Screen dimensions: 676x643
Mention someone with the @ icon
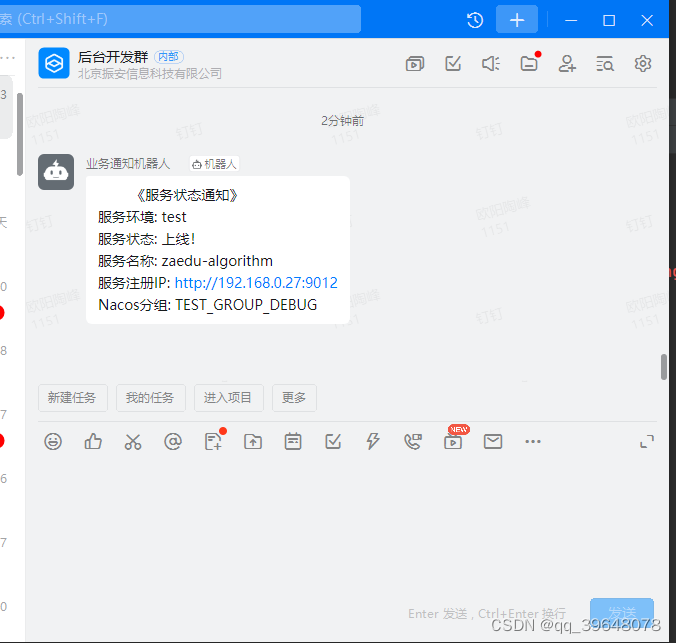coord(173,442)
